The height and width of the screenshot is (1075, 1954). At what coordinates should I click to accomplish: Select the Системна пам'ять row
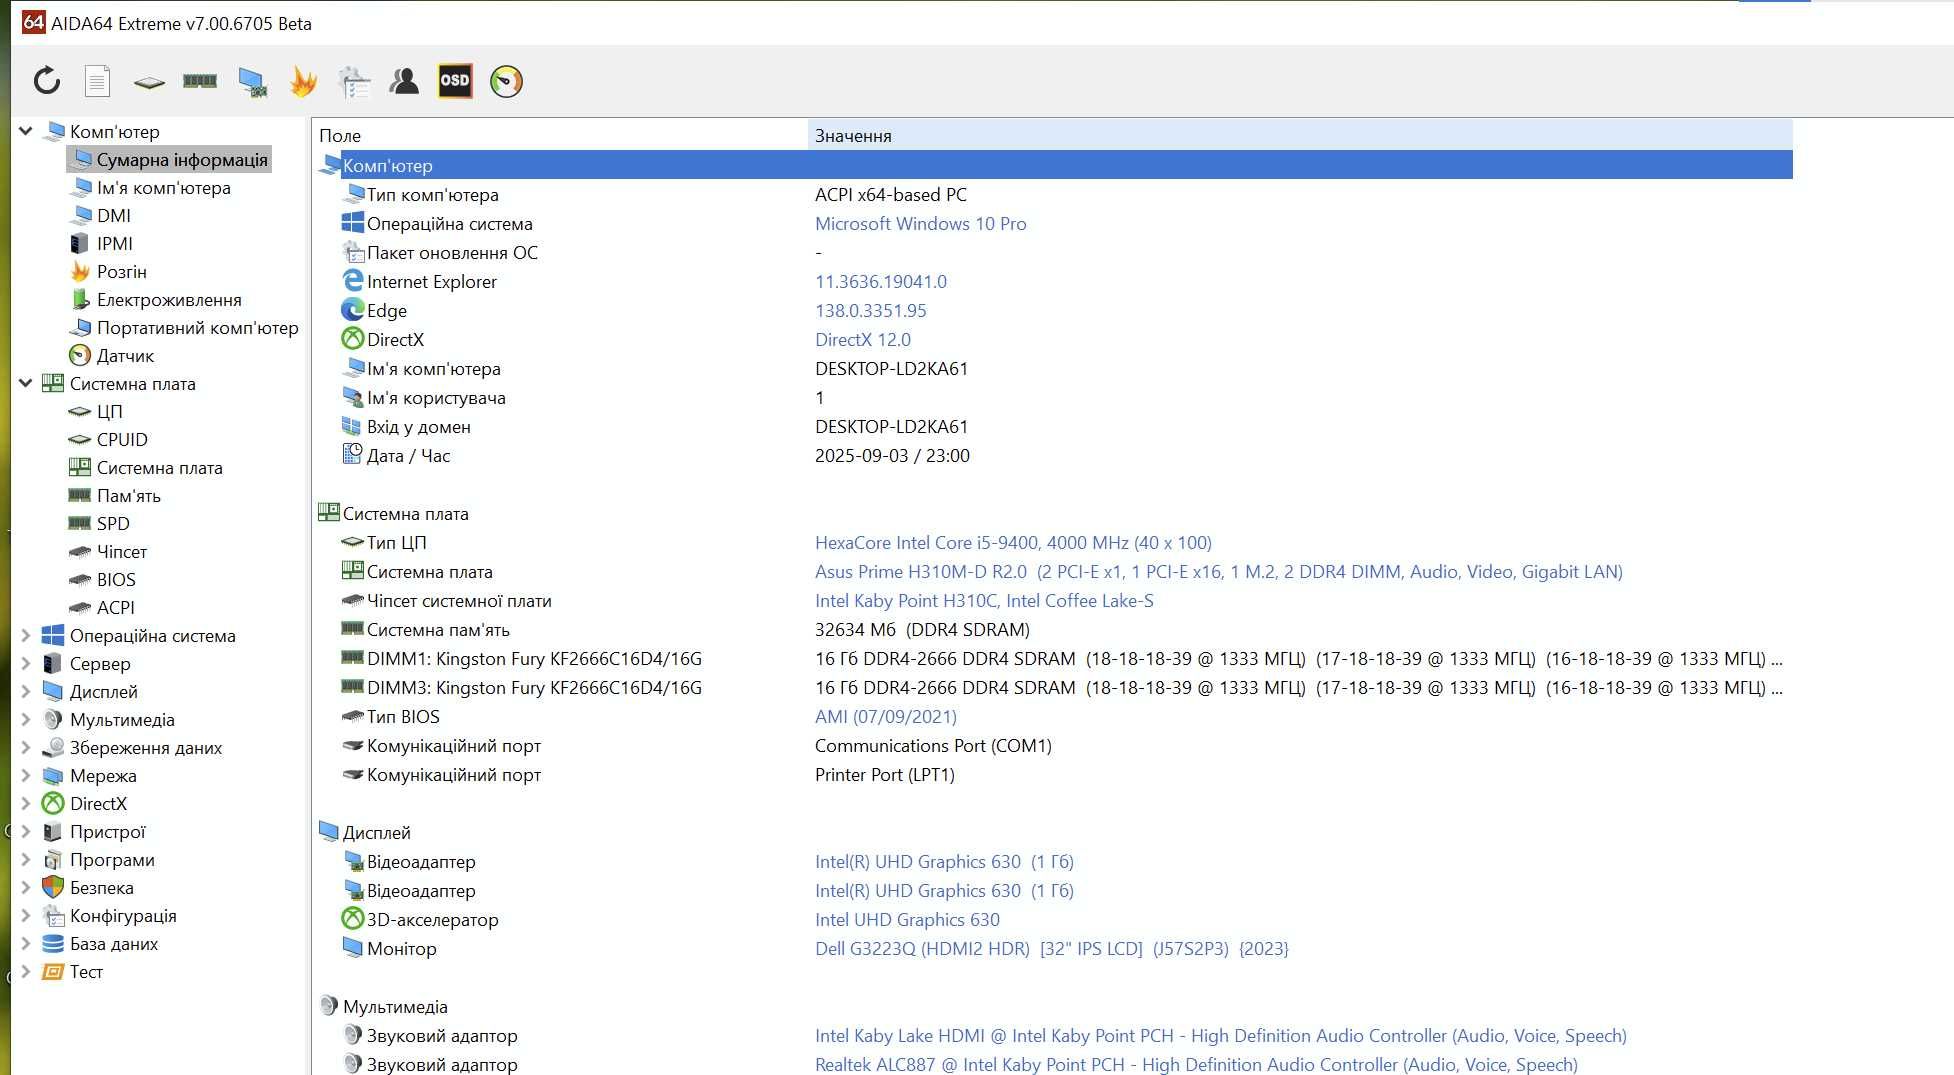[1055, 630]
